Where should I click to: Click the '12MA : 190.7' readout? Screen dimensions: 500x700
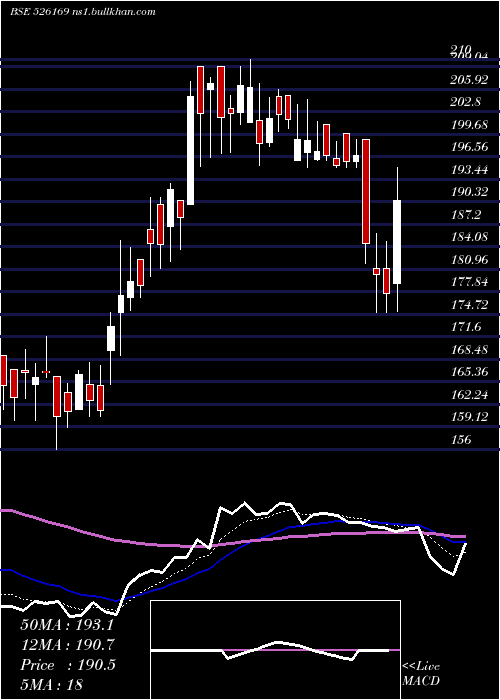click(67, 645)
